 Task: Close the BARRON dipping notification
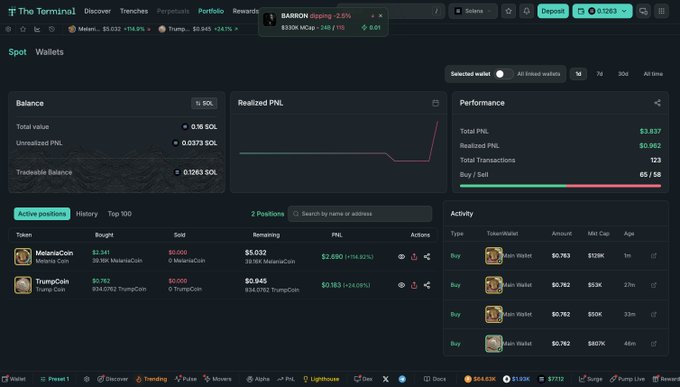[x=380, y=16]
